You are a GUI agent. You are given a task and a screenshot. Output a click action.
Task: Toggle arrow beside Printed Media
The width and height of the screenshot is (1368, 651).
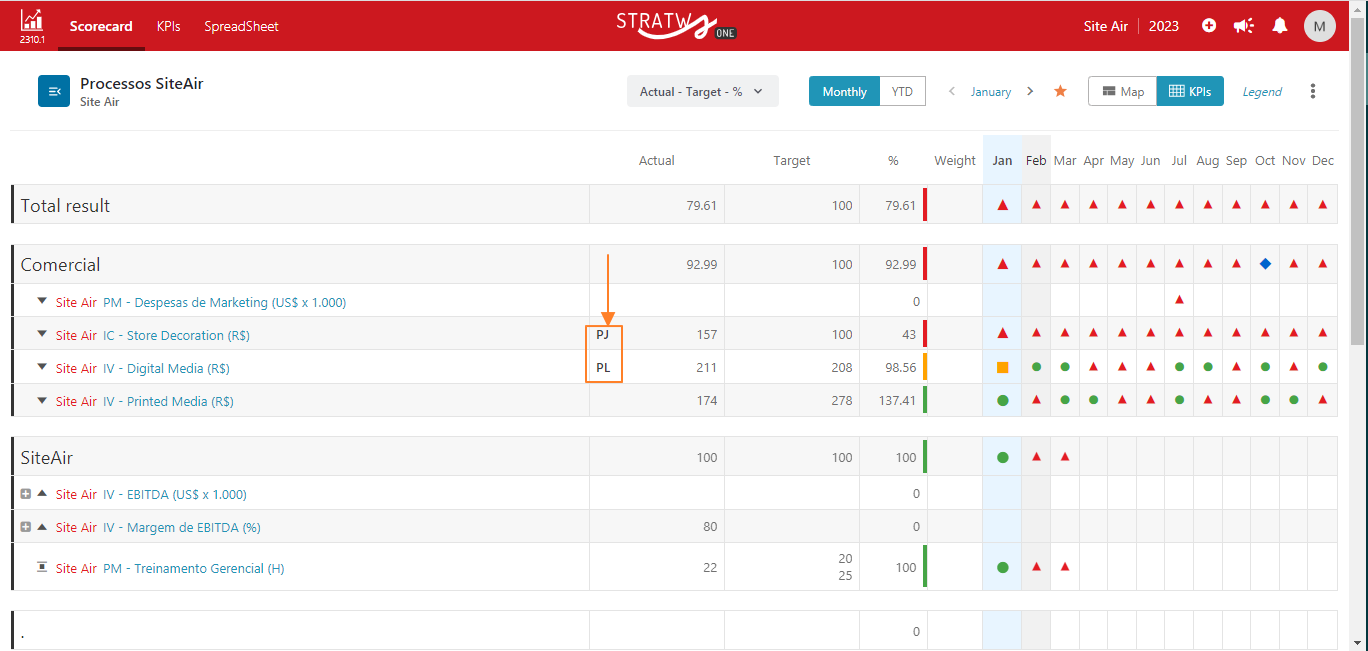(42, 400)
